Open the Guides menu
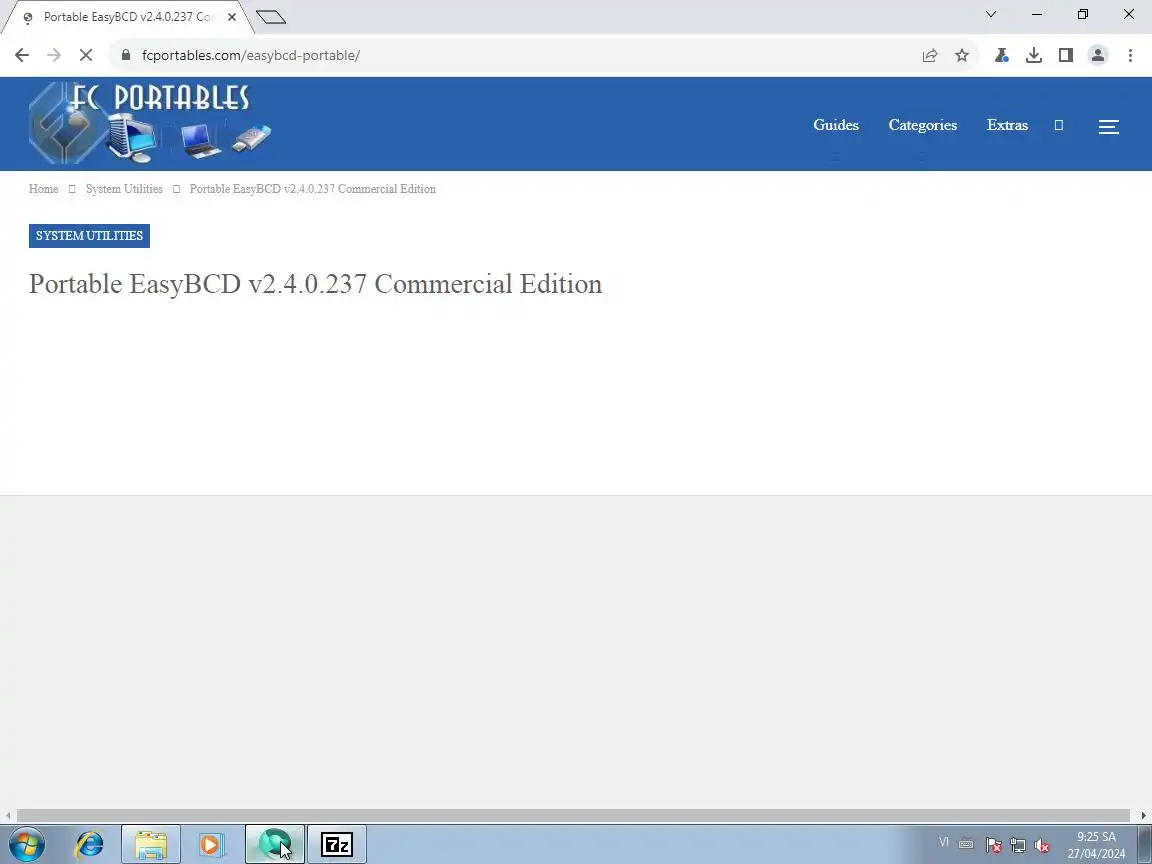Viewport: 1152px width, 864px height. [836, 125]
